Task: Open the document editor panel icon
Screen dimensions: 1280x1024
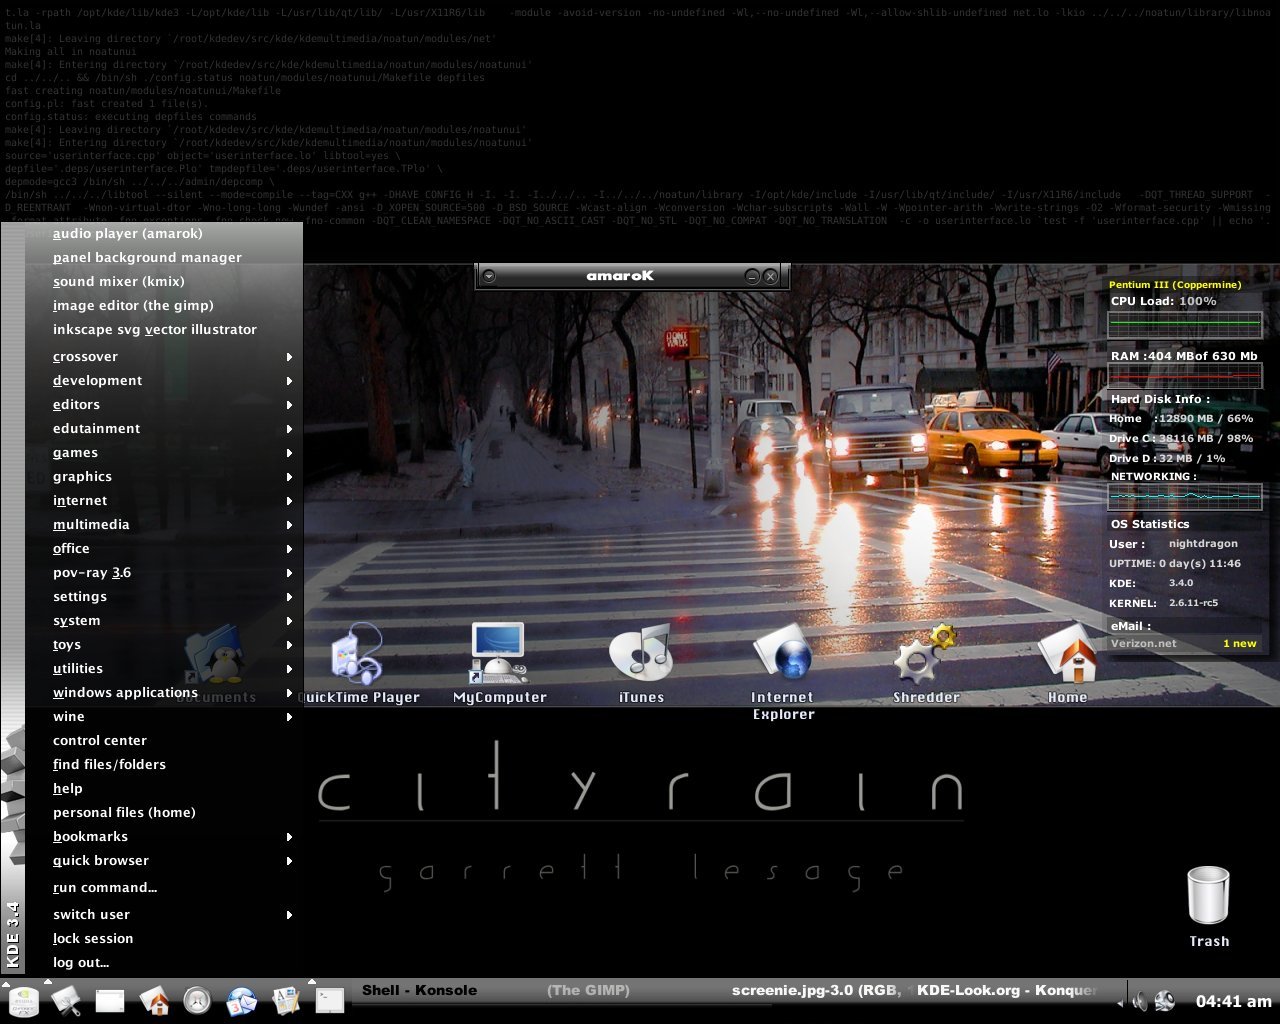Action: point(286,1000)
